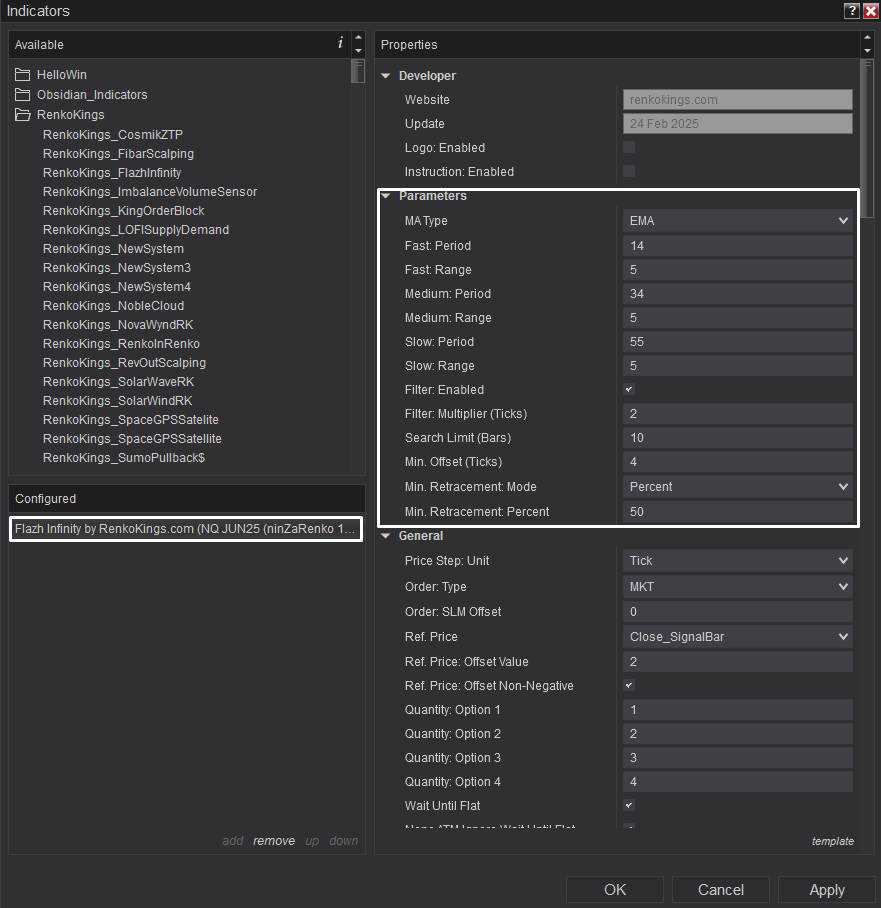
Task: Open the Ref. Price dropdown
Action: click(737, 637)
